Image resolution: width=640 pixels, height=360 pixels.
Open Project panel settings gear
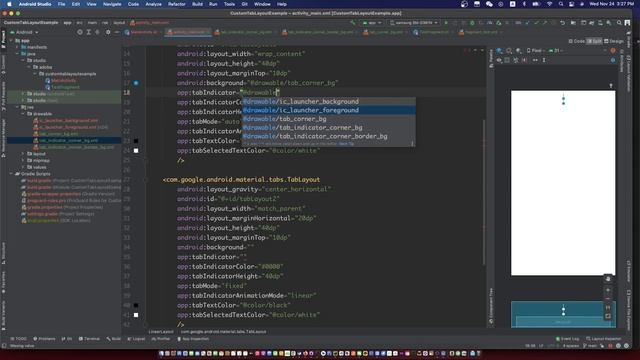tap(108, 32)
